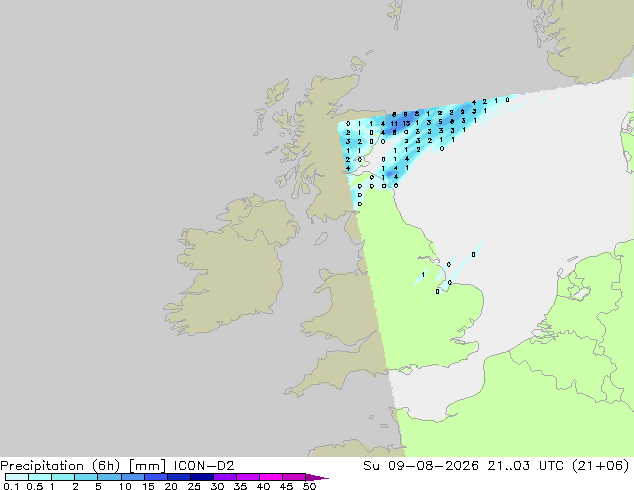Click the legend label '50'
Screen dimensions: 634x490
pyautogui.click(x=309, y=486)
